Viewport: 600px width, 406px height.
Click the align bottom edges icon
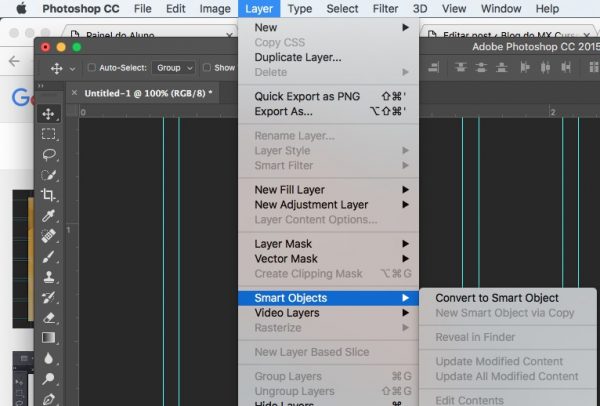(434, 68)
